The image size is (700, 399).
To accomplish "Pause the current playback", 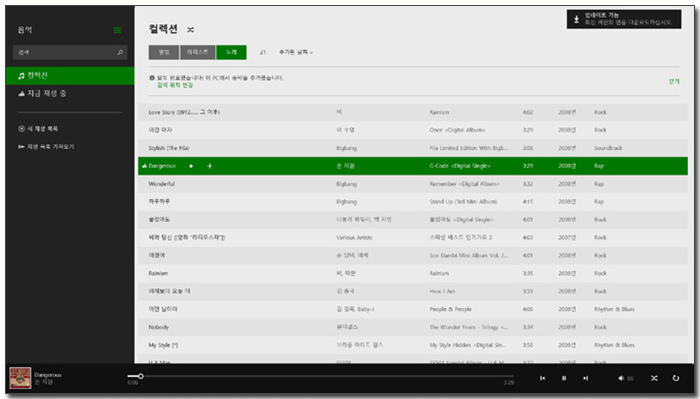I will 564,378.
